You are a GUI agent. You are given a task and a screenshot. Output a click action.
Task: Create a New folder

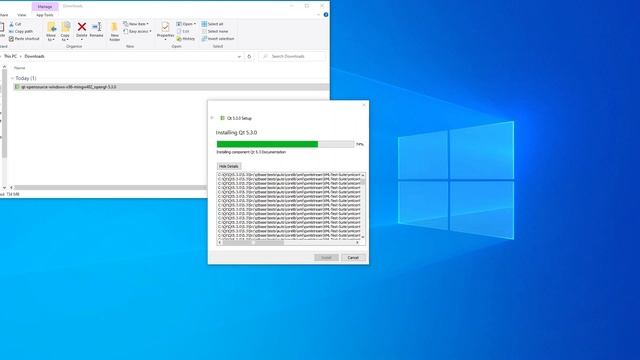115,31
